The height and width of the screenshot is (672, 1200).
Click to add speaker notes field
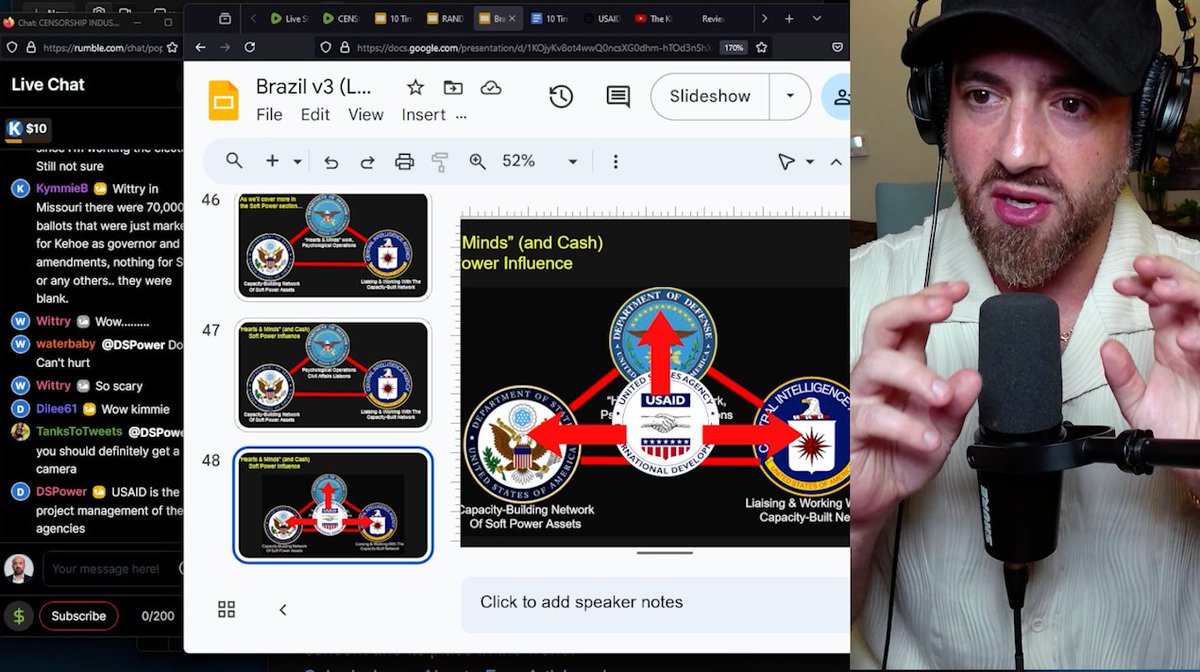coord(656,603)
